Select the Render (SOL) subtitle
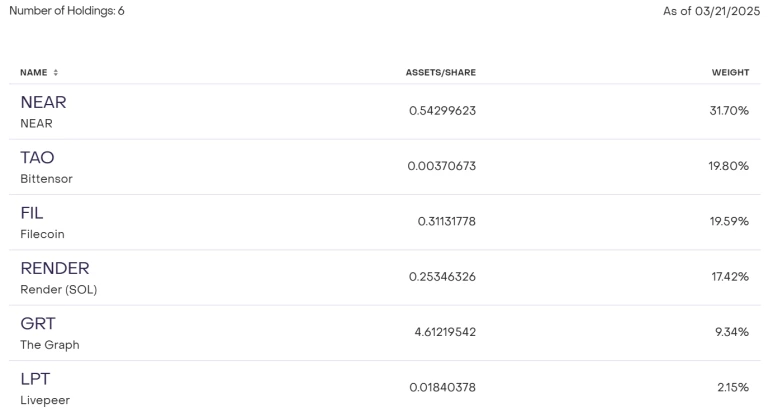The image size is (773, 417). pos(59,289)
